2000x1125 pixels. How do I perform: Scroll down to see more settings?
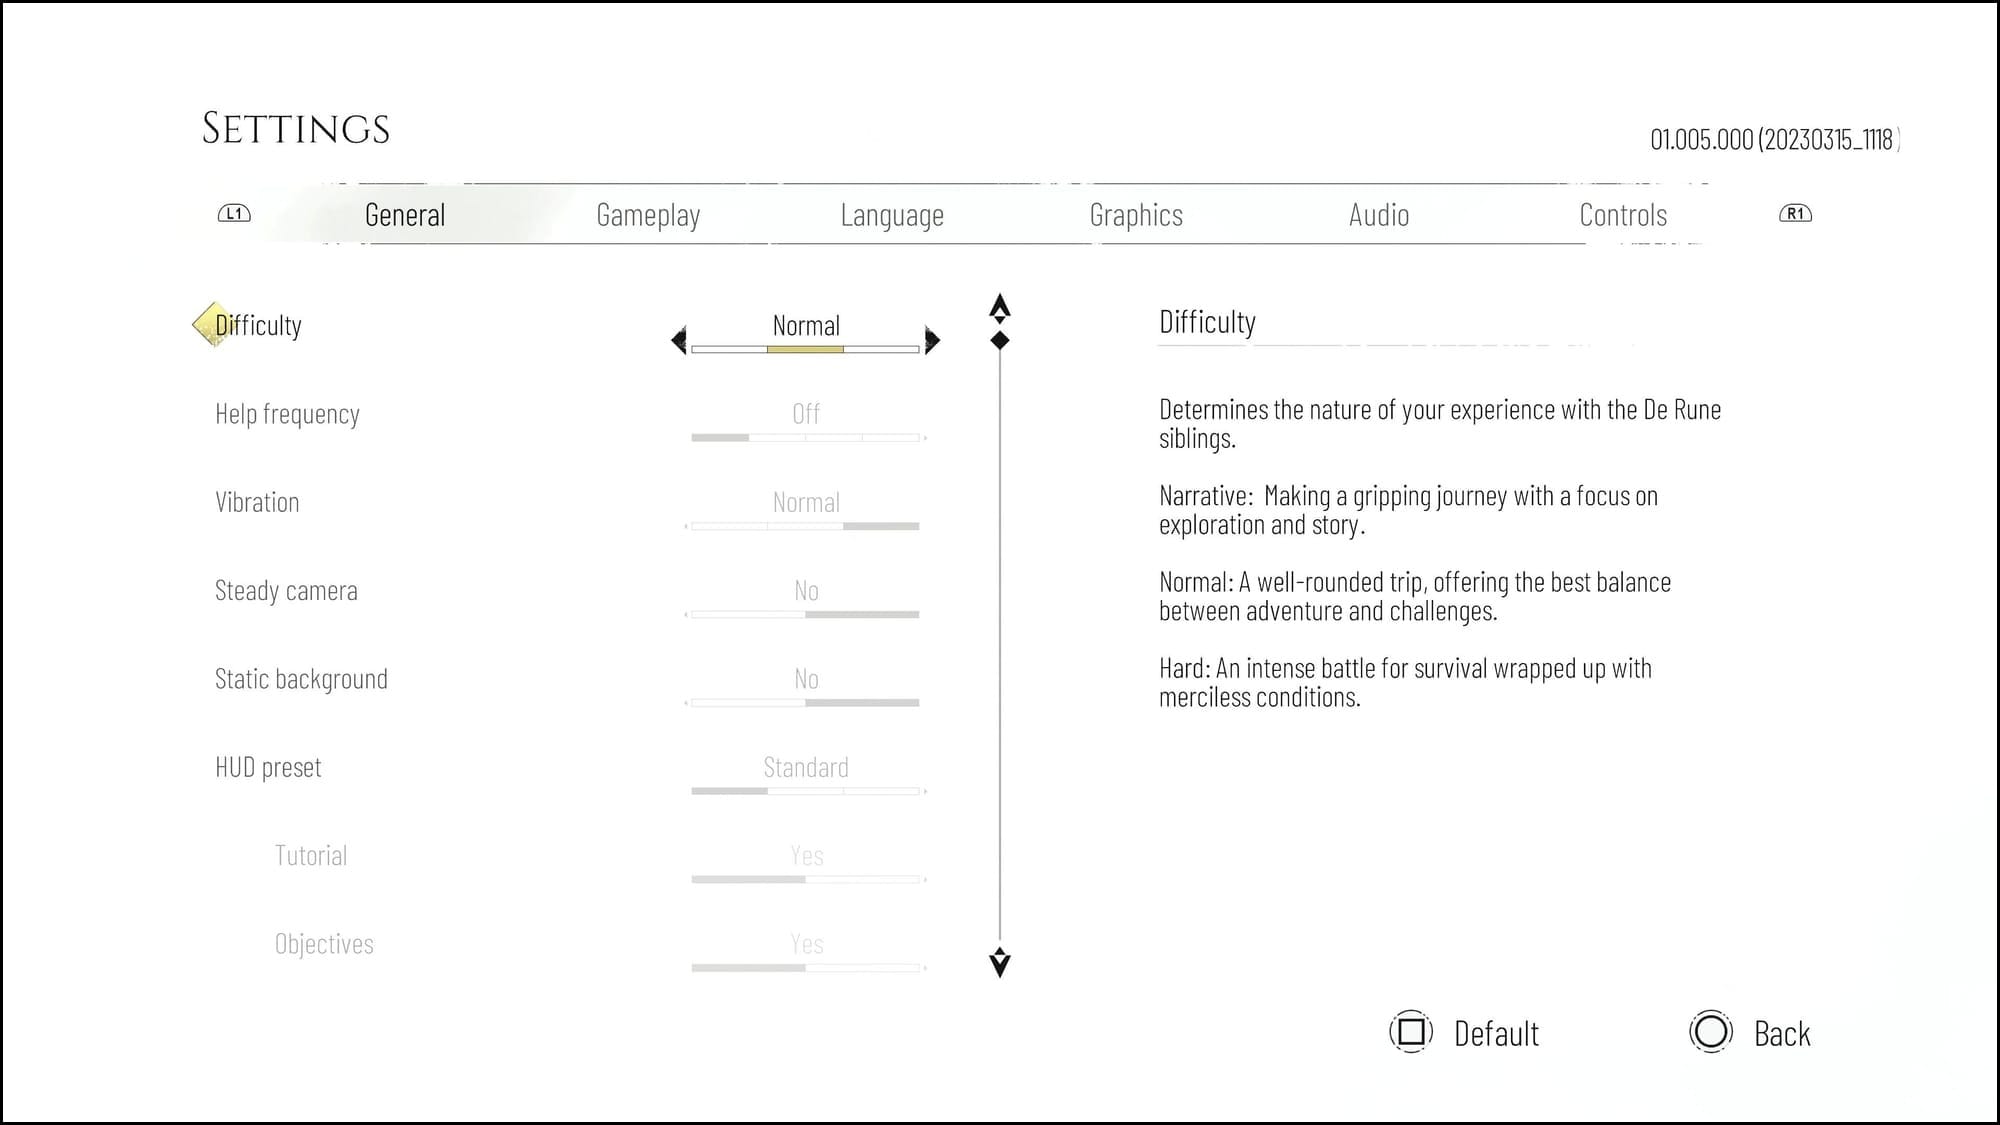coord(999,962)
